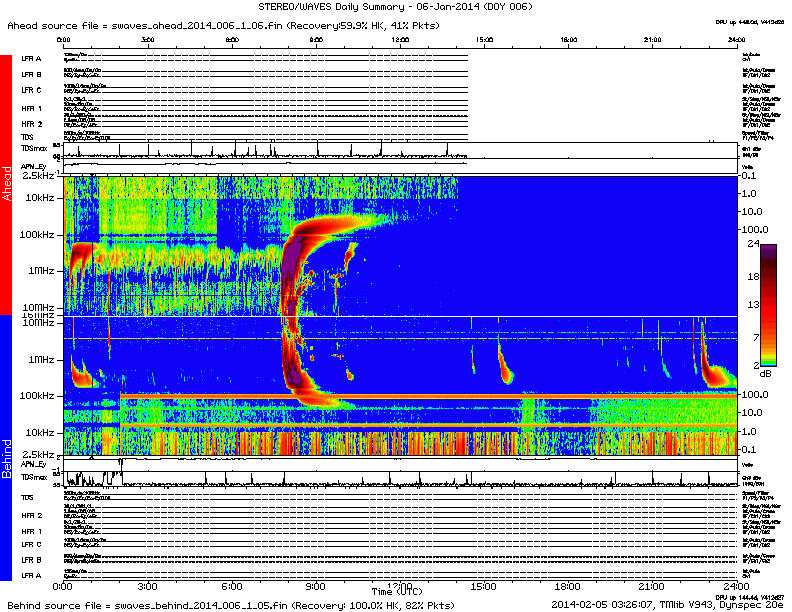Click the 6:00 tick on the lower time axis

(x=232, y=587)
